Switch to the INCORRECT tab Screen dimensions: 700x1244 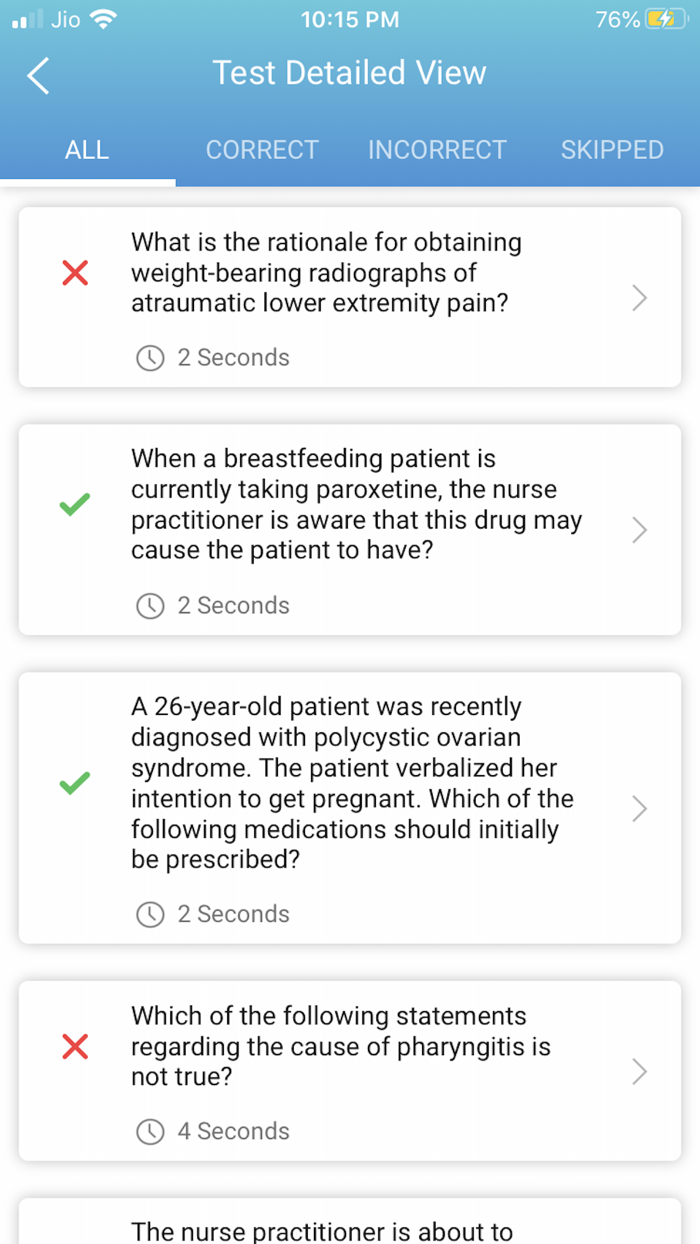(x=437, y=149)
